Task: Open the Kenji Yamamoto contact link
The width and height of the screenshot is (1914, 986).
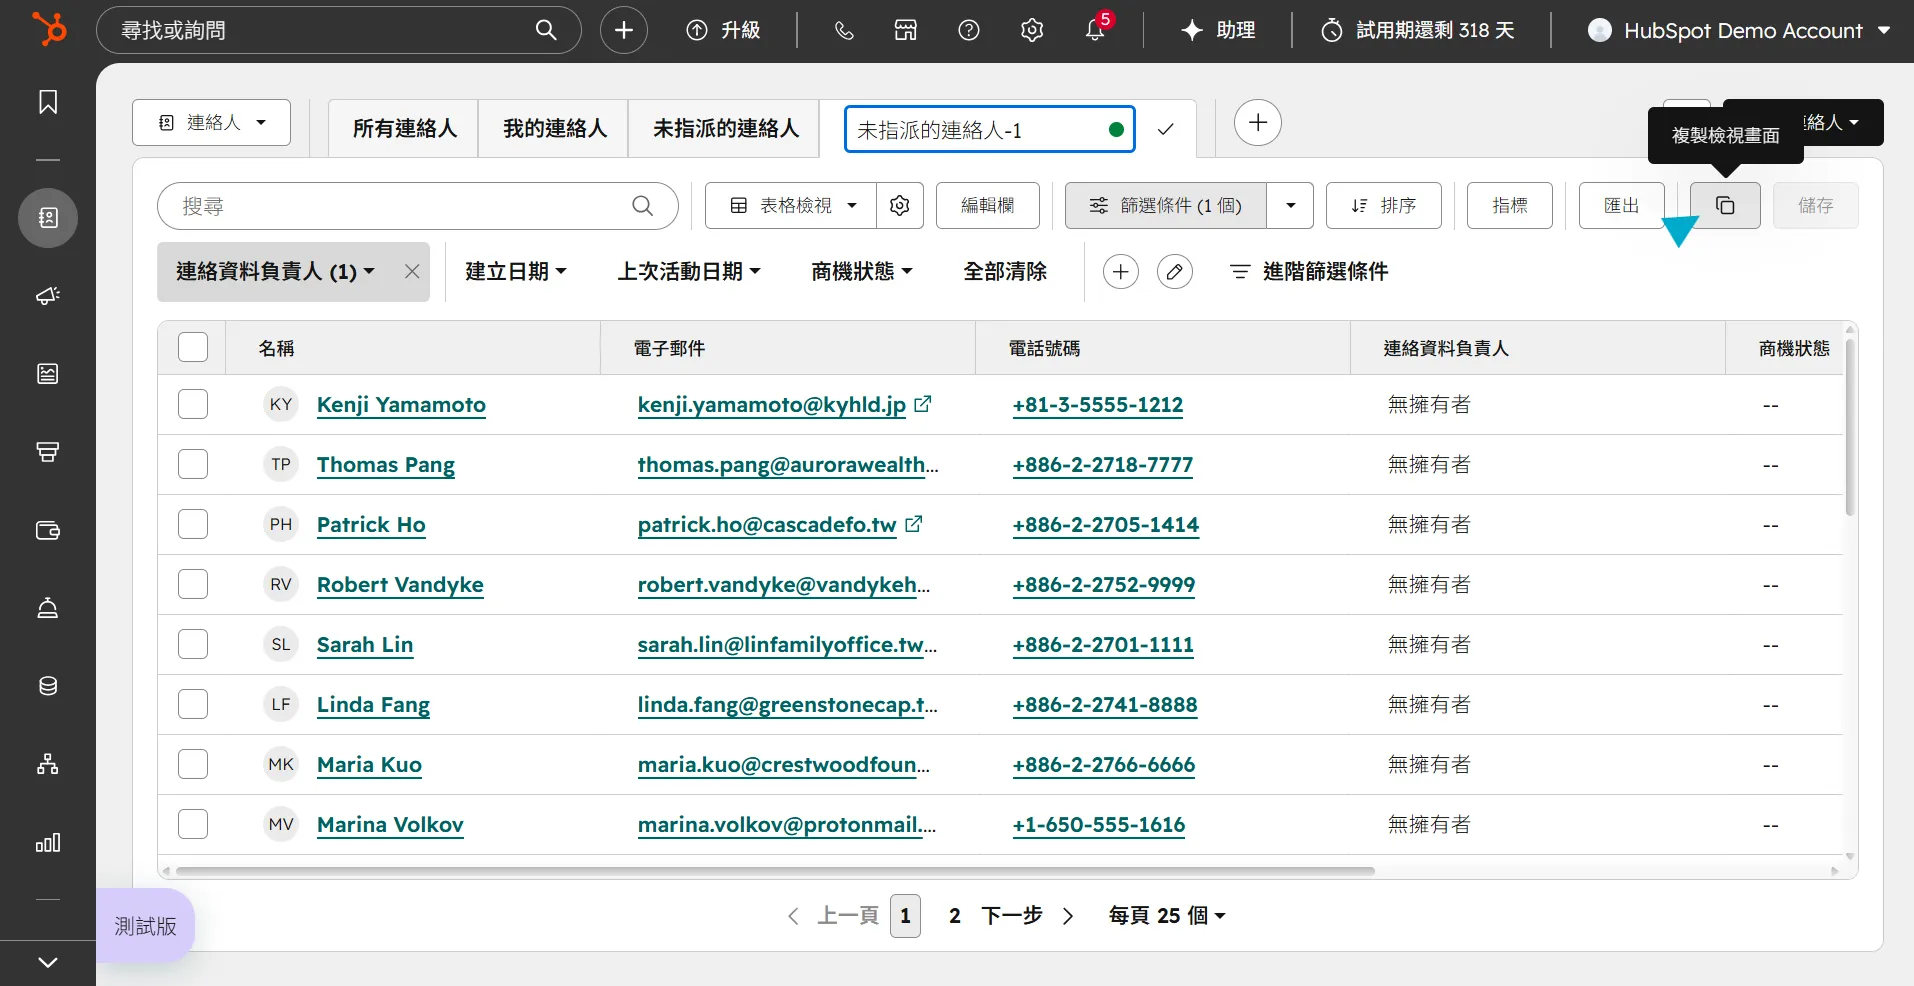Action: pyautogui.click(x=401, y=404)
